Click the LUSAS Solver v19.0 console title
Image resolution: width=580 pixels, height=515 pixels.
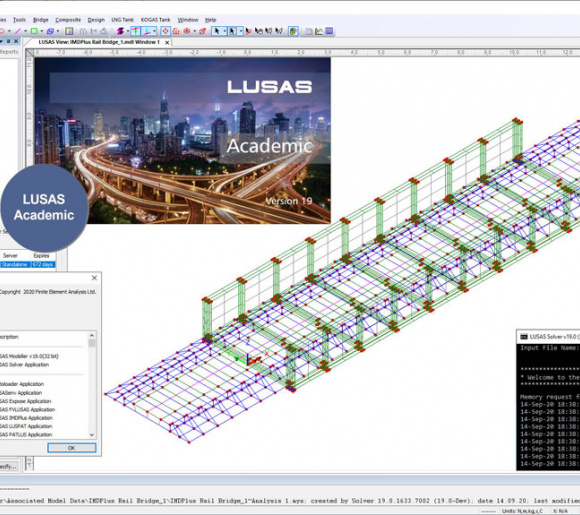(553, 337)
